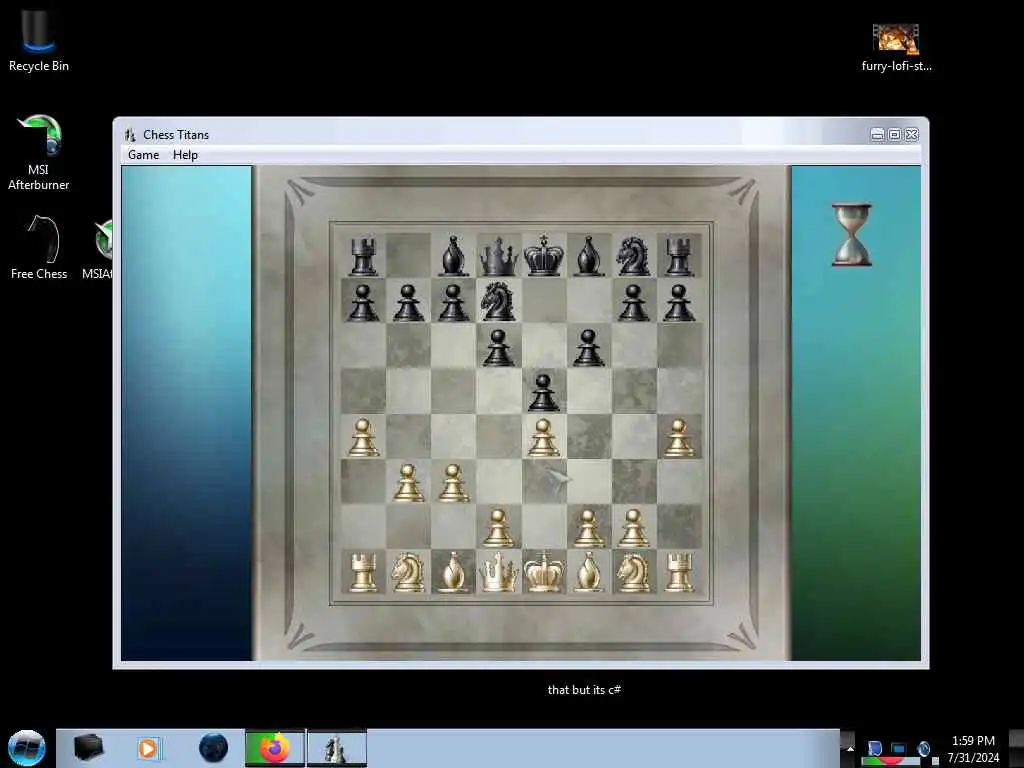Image resolution: width=1024 pixels, height=768 pixels.
Task: Select the white bishop on f1
Action: click(x=588, y=572)
